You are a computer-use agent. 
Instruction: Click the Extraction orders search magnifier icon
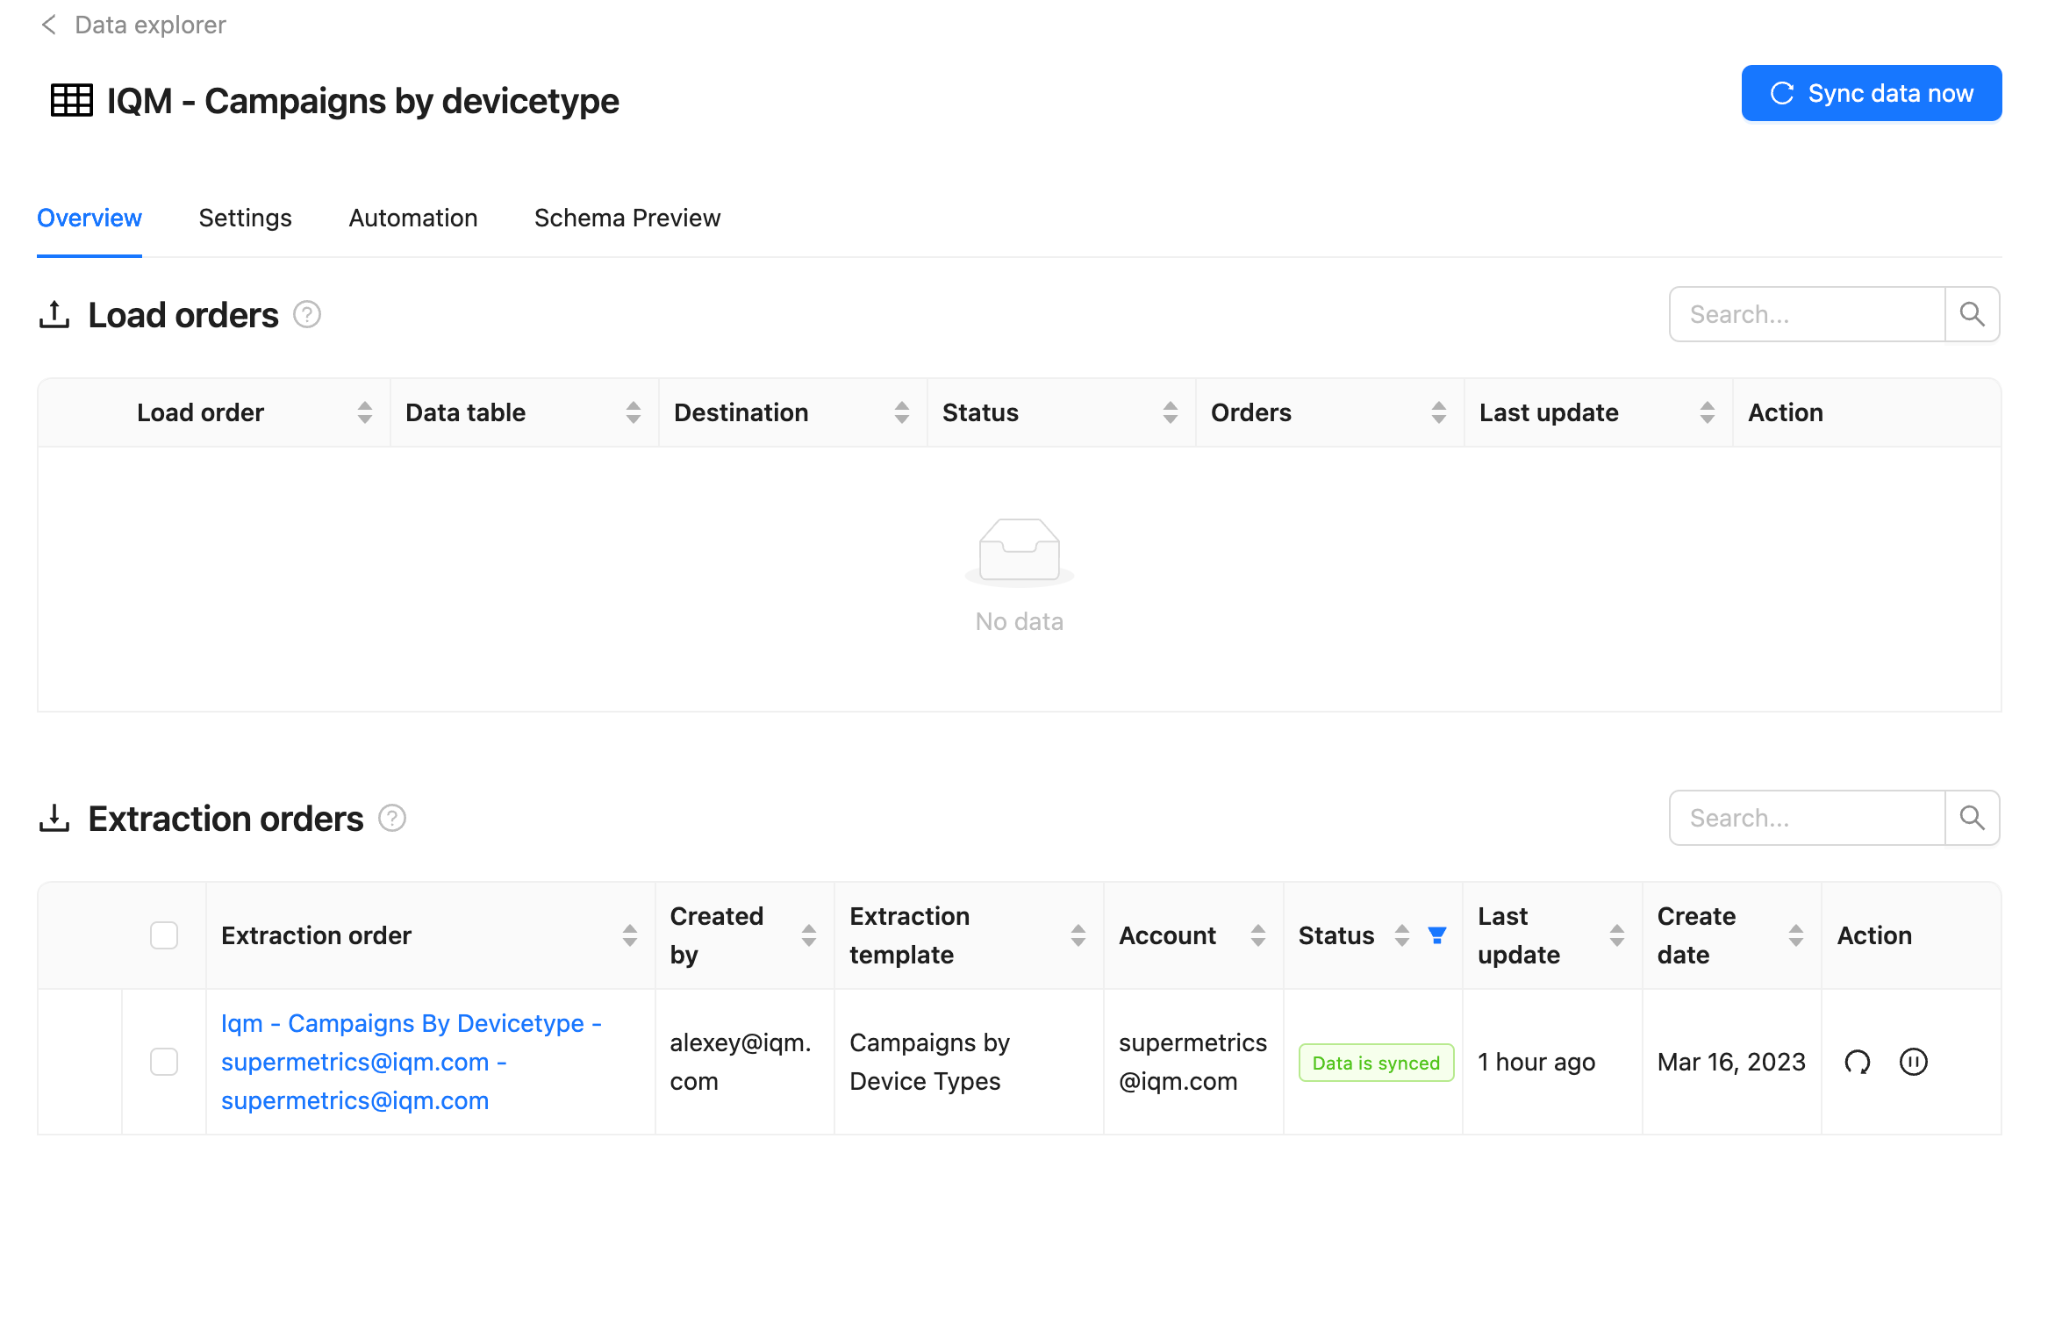tap(1971, 818)
